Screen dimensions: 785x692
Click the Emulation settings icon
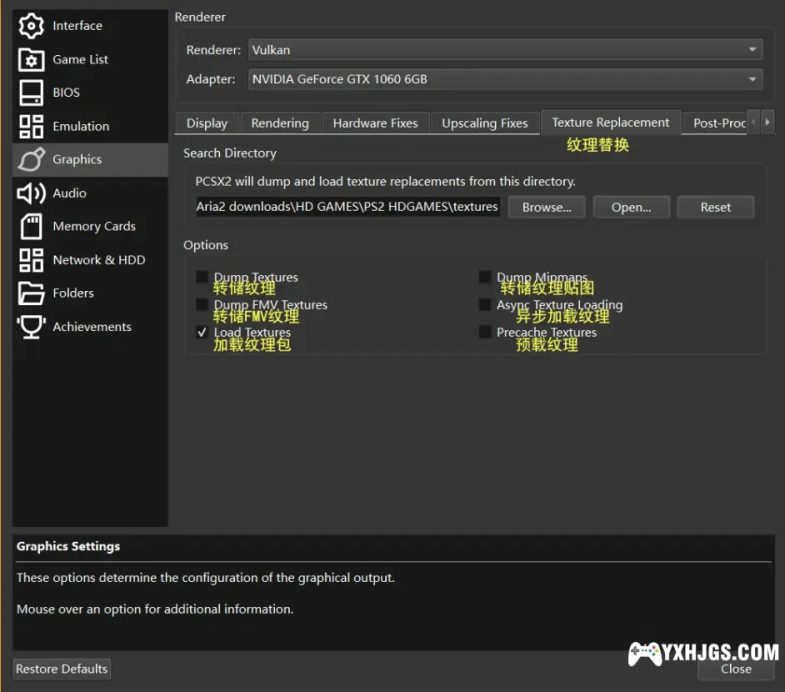click(x=31, y=126)
